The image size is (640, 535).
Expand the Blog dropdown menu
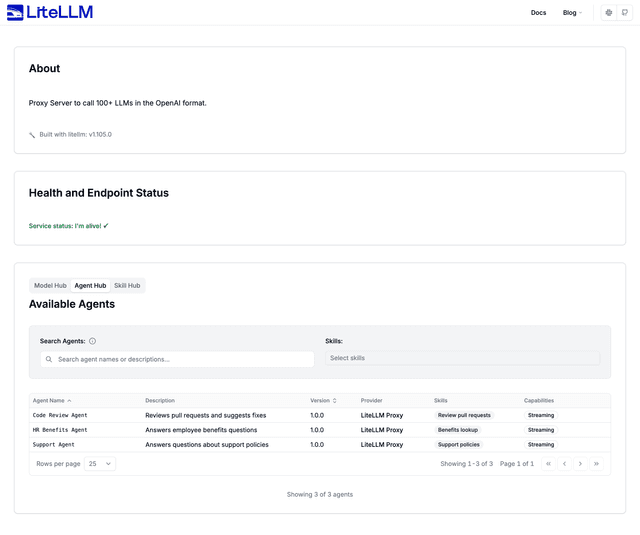(572, 13)
